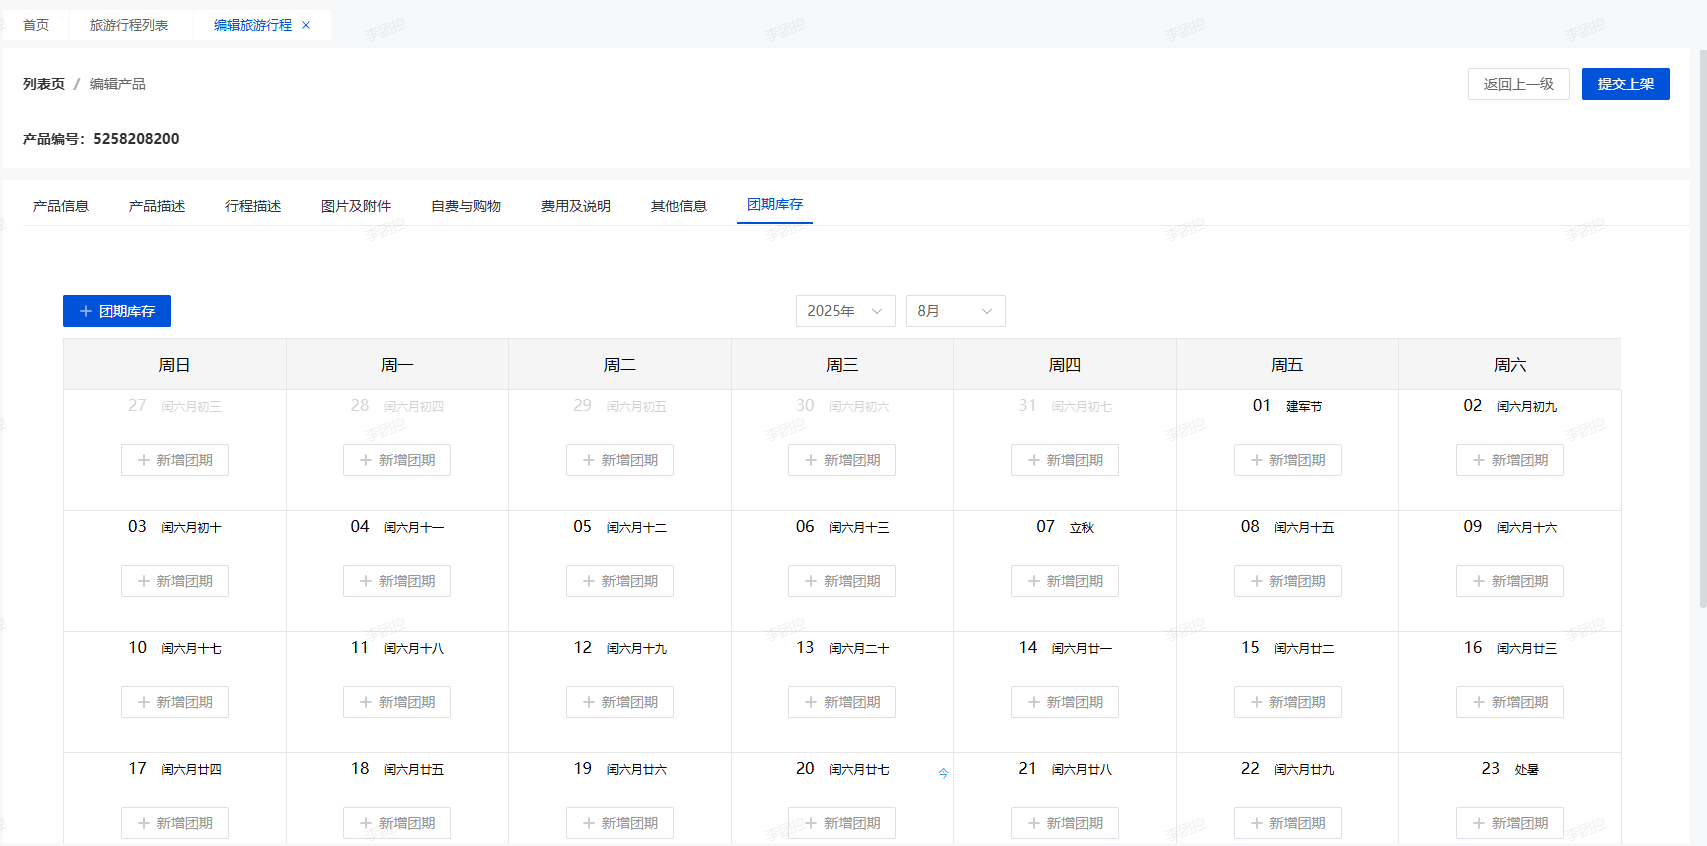This screenshot has height=846, width=1707.
Task: Add 新增团期 for date 10
Action: pos(175,702)
